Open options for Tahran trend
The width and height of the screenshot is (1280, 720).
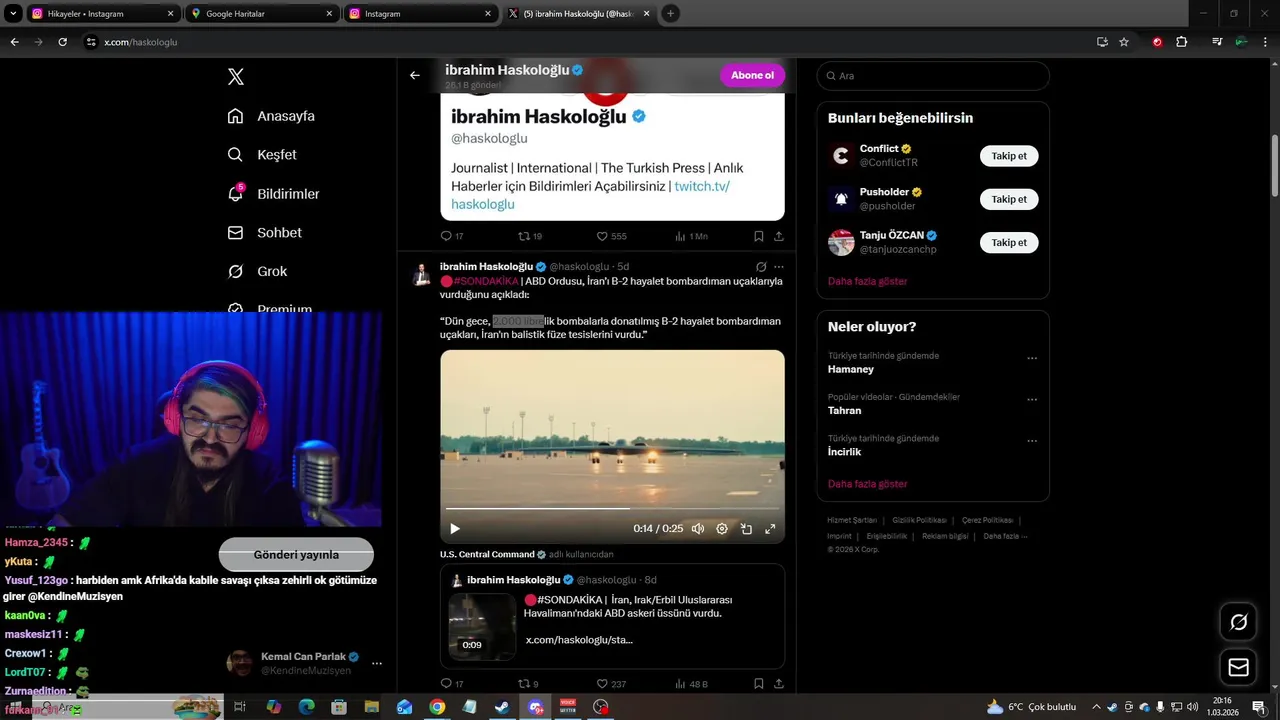pyautogui.click(x=1032, y=399)
